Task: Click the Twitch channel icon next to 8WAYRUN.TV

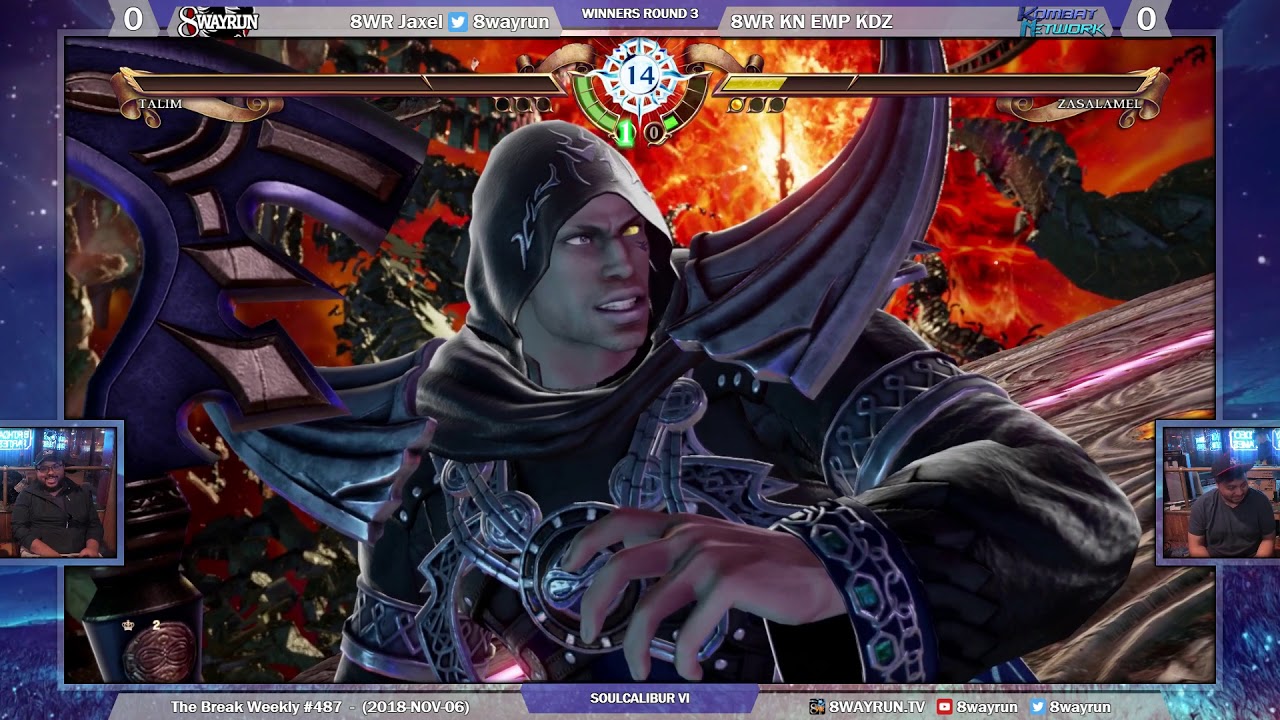Action: pyautogui.click(x=817, y=707)
